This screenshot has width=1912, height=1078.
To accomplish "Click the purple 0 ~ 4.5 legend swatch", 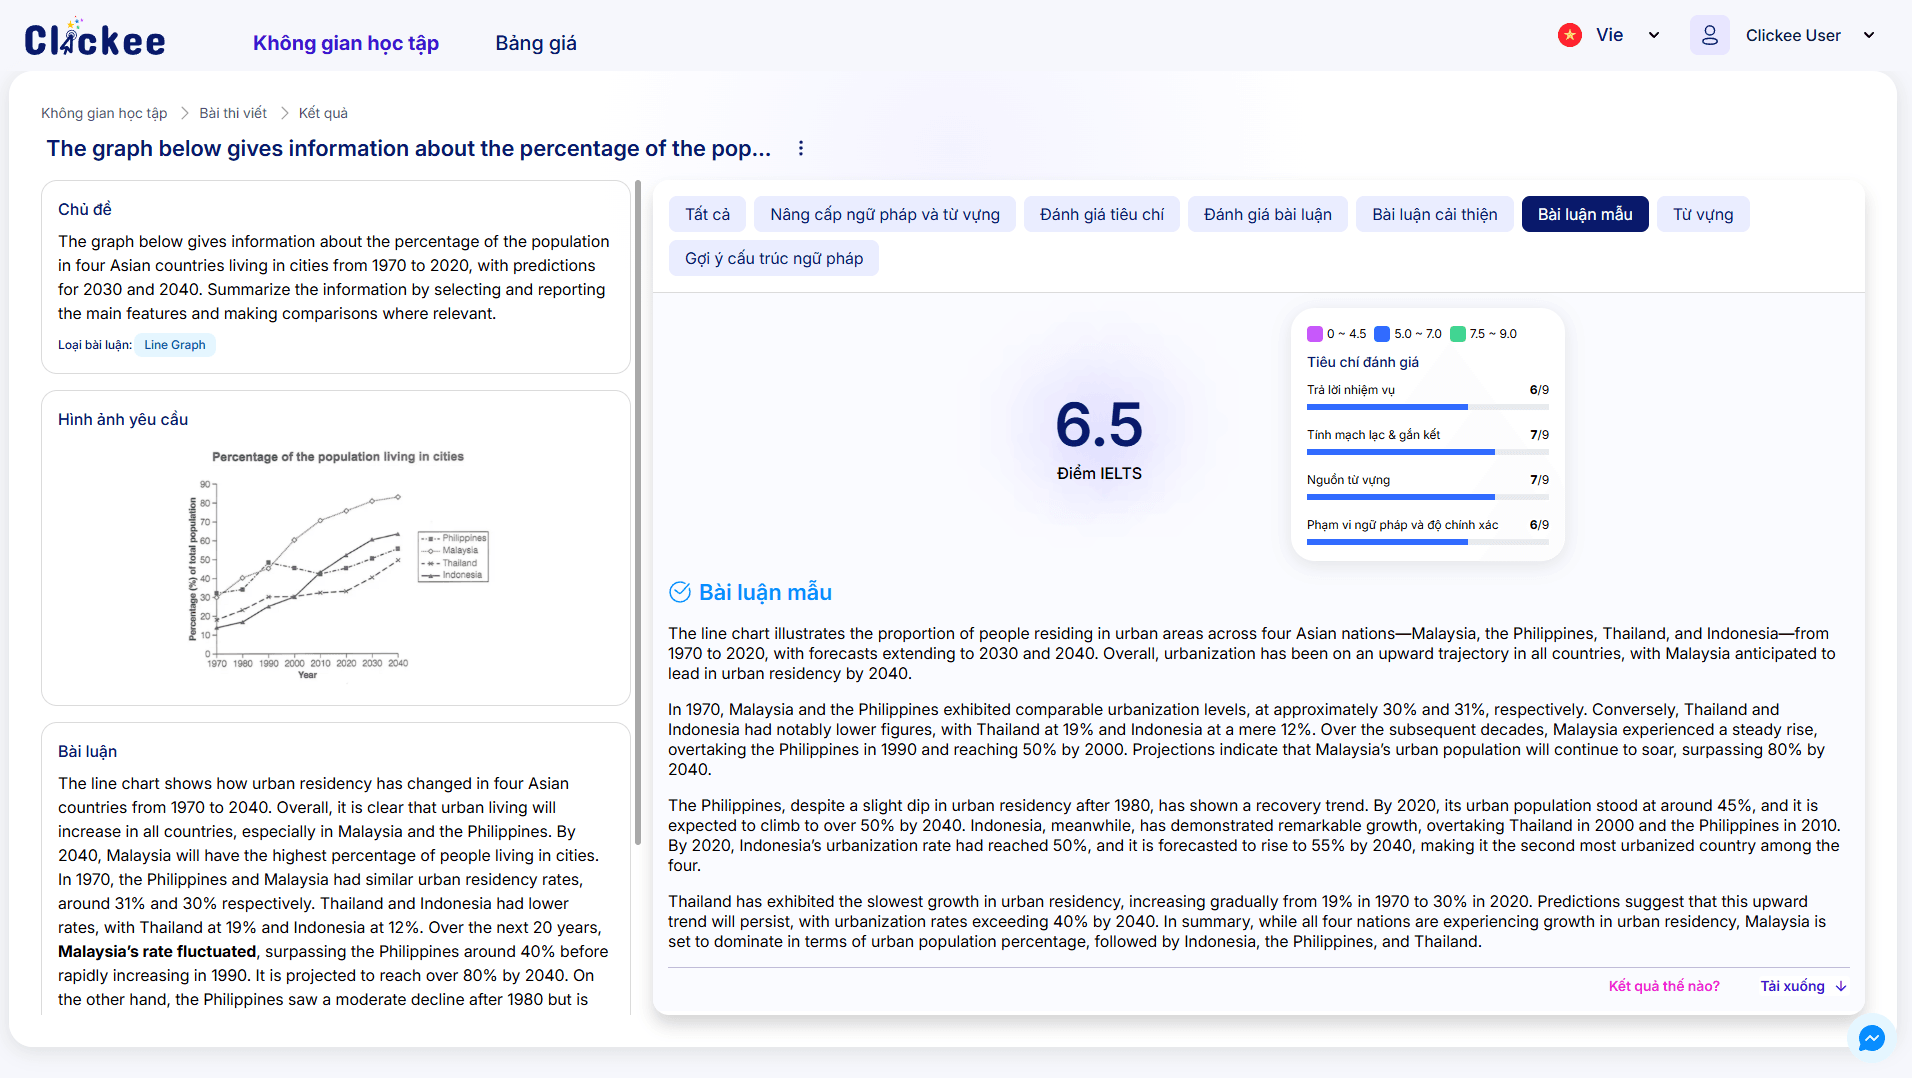I will coord(1315,334).
